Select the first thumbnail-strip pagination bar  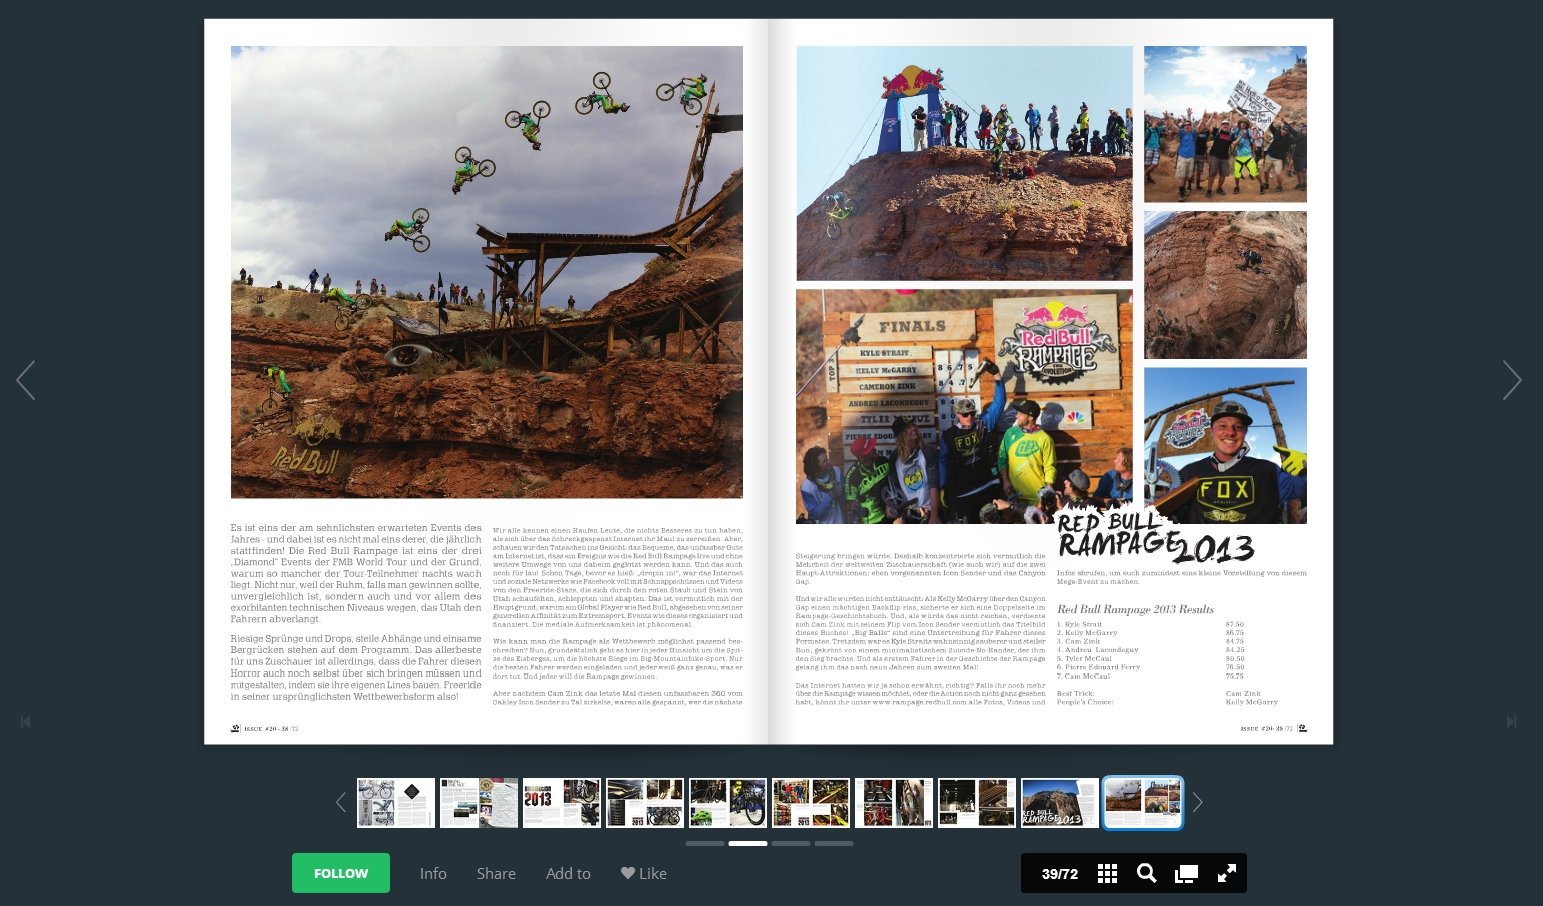click(705, 844)
